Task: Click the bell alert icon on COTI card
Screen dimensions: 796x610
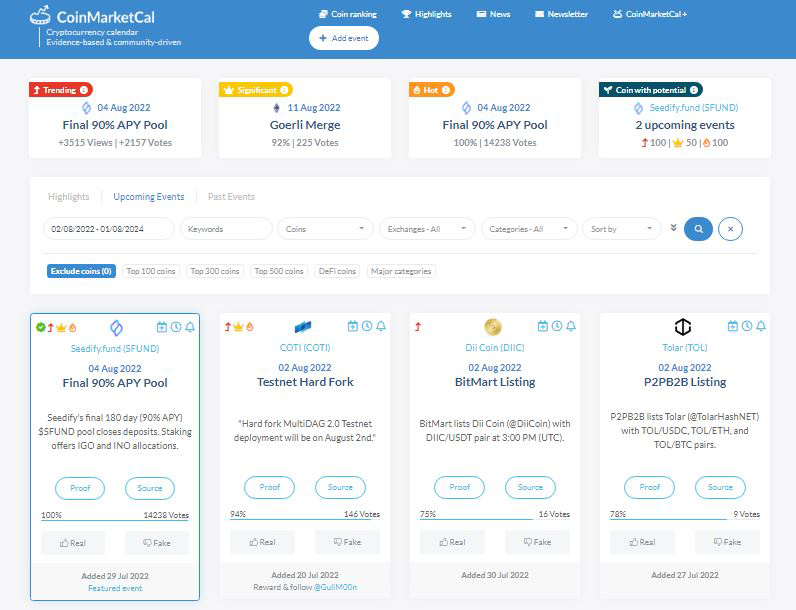Action: pyautogui.click(x=381, y=326)
